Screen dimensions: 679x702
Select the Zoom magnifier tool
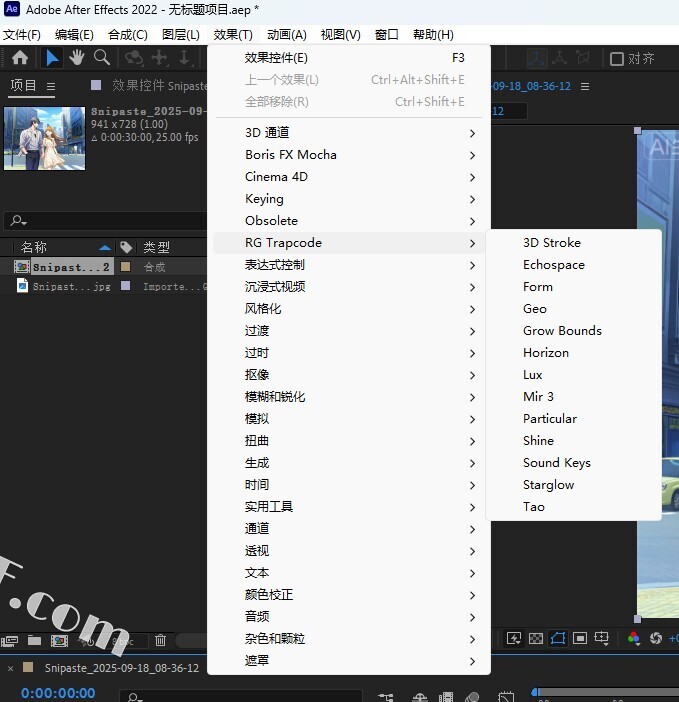point(100,58)
